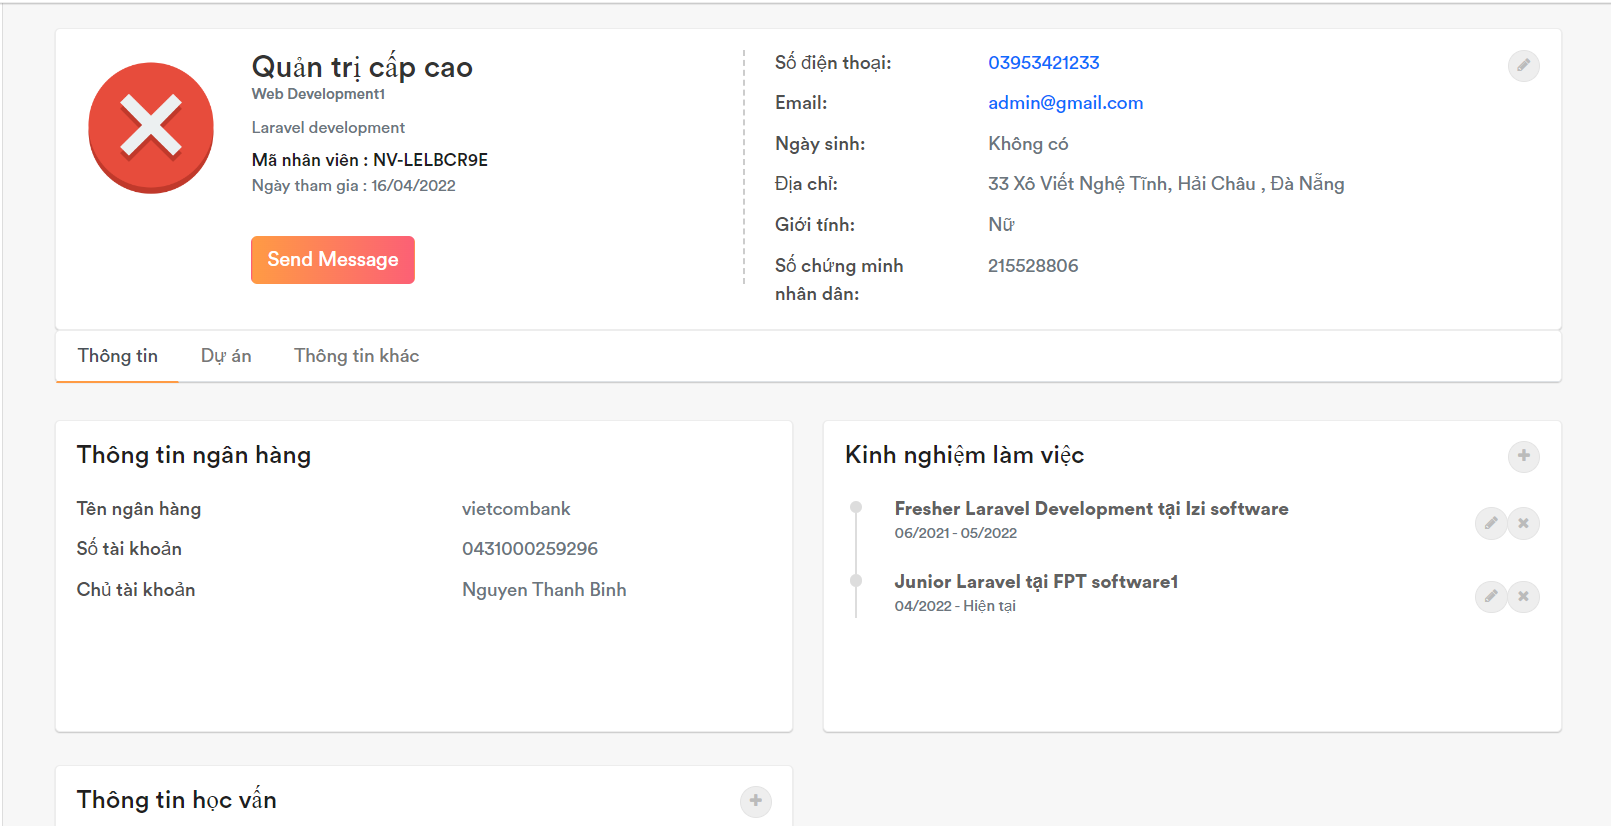The height and width of the screenshot is (826, 1611).
Task: Click the Kinh nghiệm làm việc heading
Action: (964, 455)
